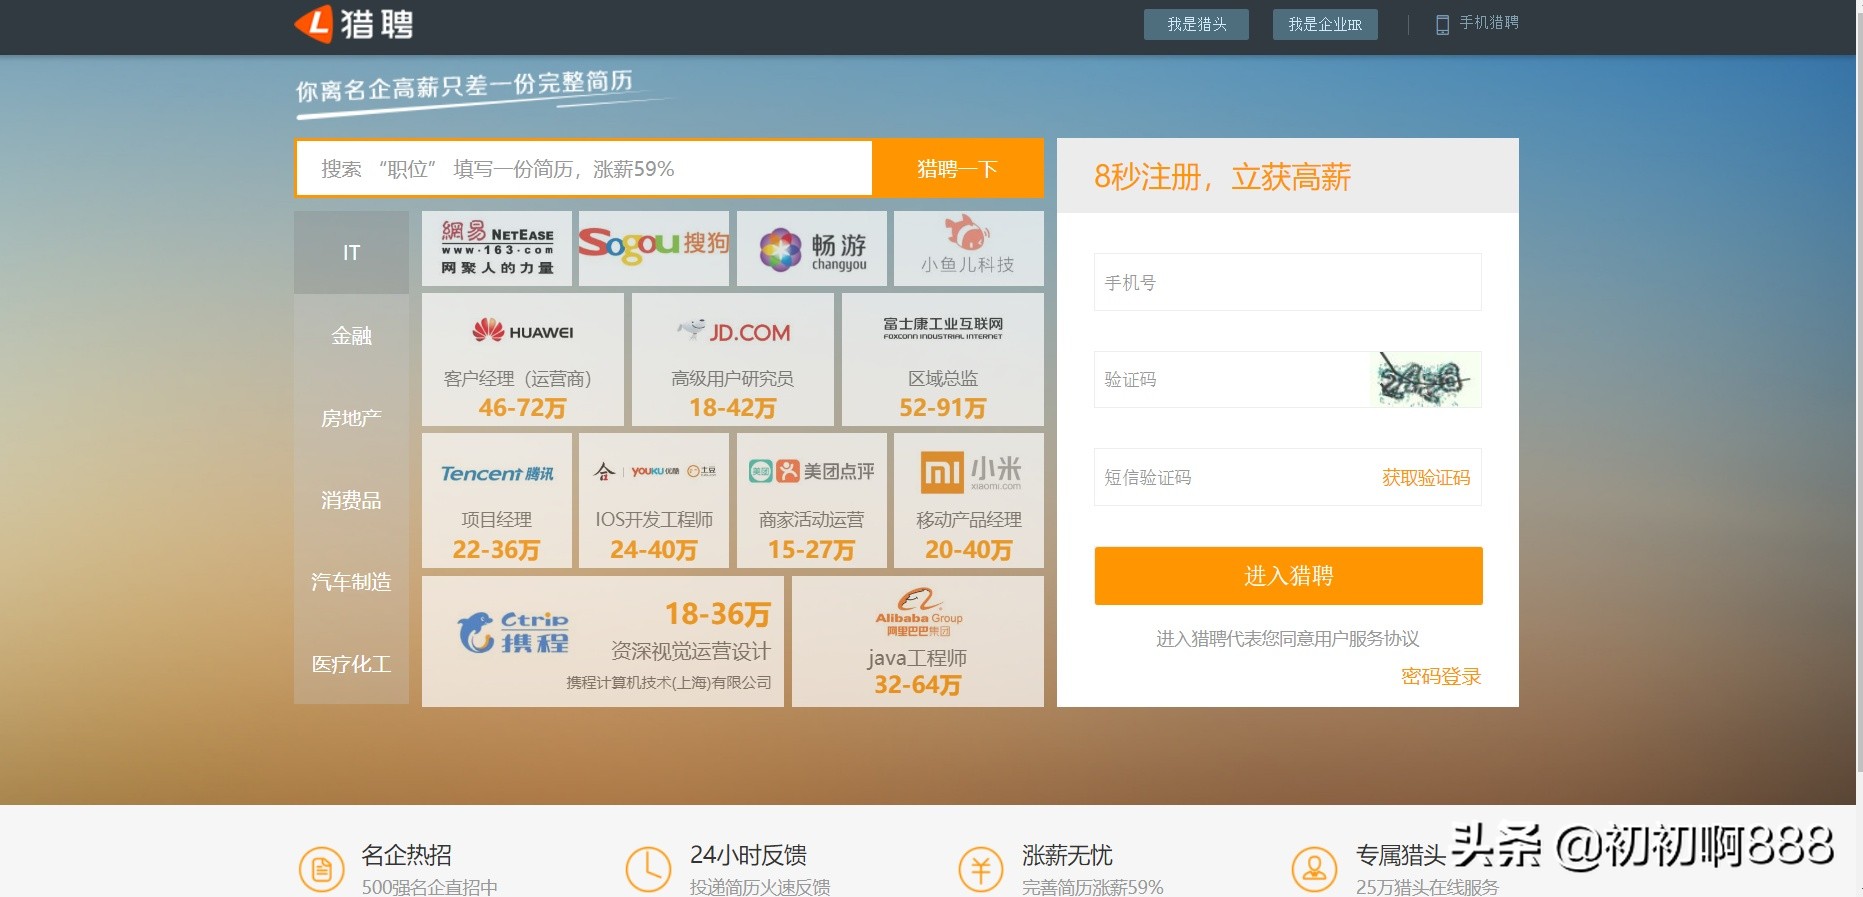Screen dimensions: 1863x897
Task: Click the Huawei logo
Action: coord(523,331)
